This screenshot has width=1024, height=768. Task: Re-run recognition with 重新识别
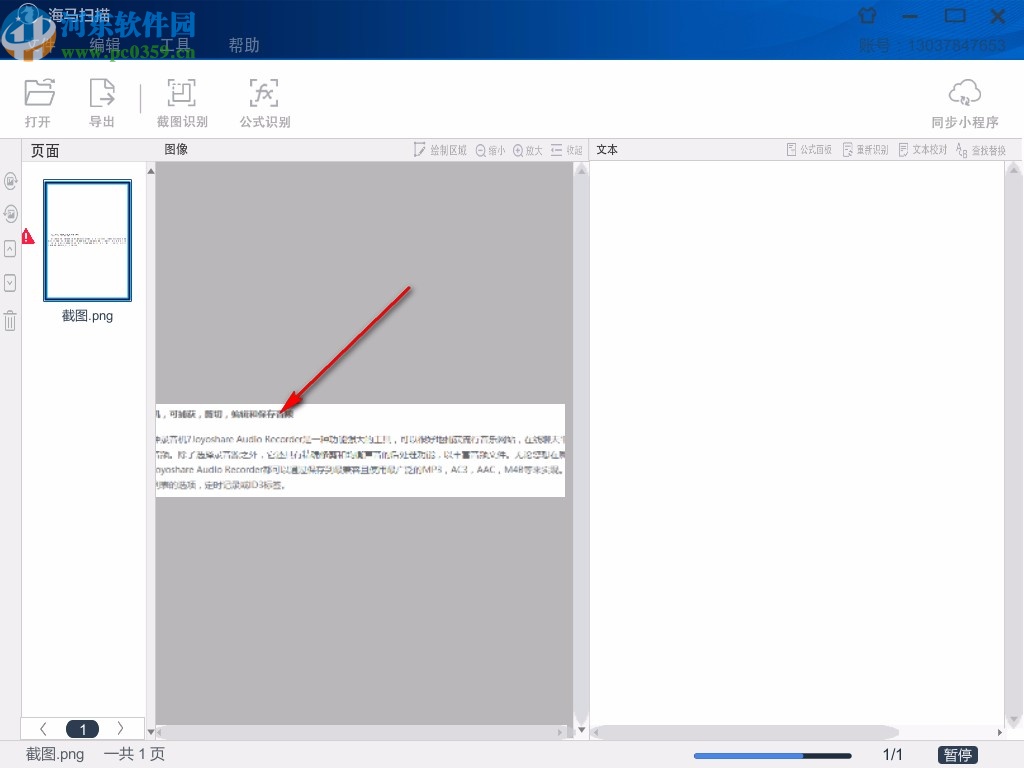[865, 150]
